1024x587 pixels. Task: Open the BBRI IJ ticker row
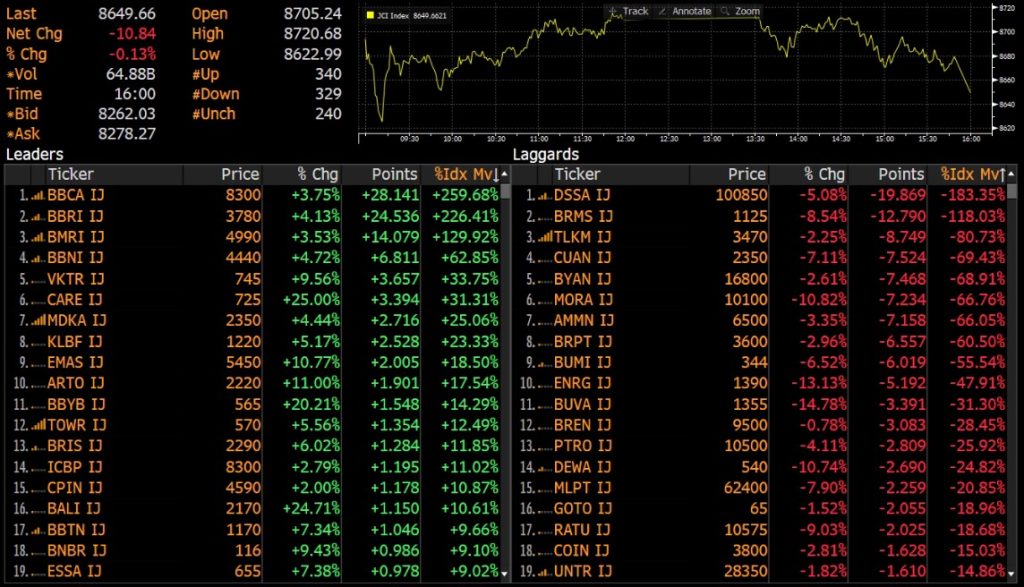(x=75, y=216)
